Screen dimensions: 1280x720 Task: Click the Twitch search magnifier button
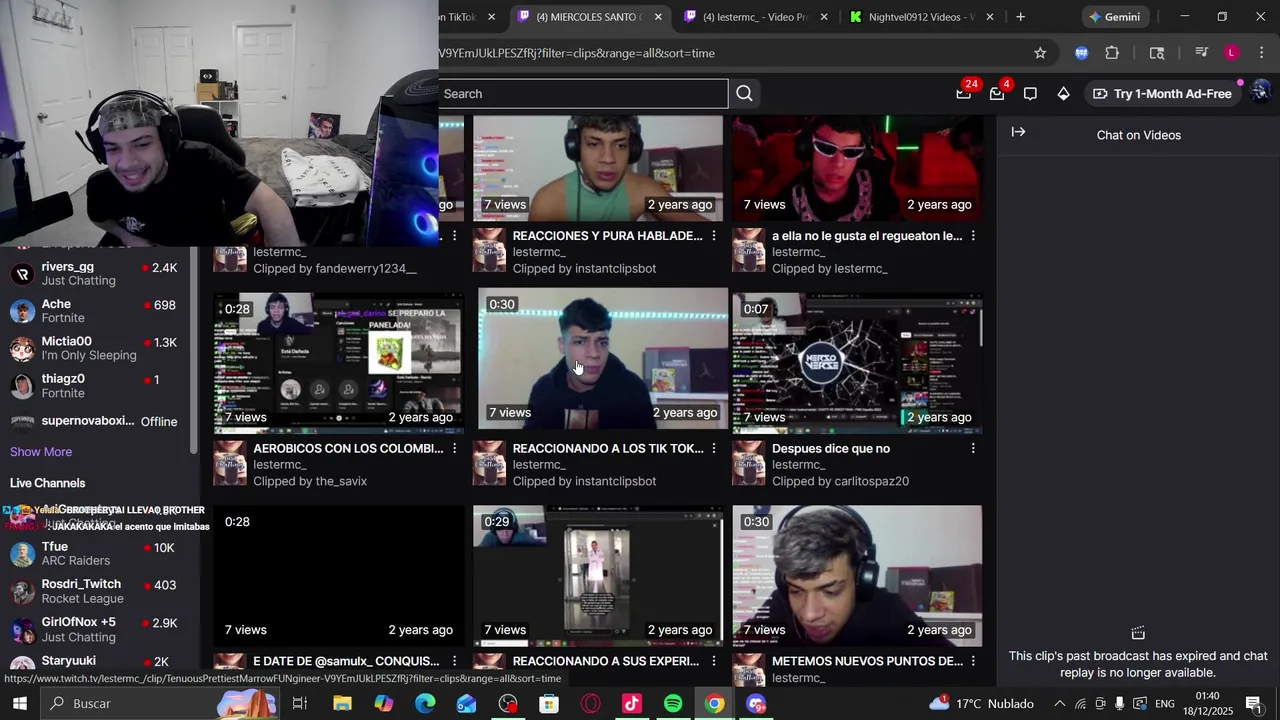point(744,94)
